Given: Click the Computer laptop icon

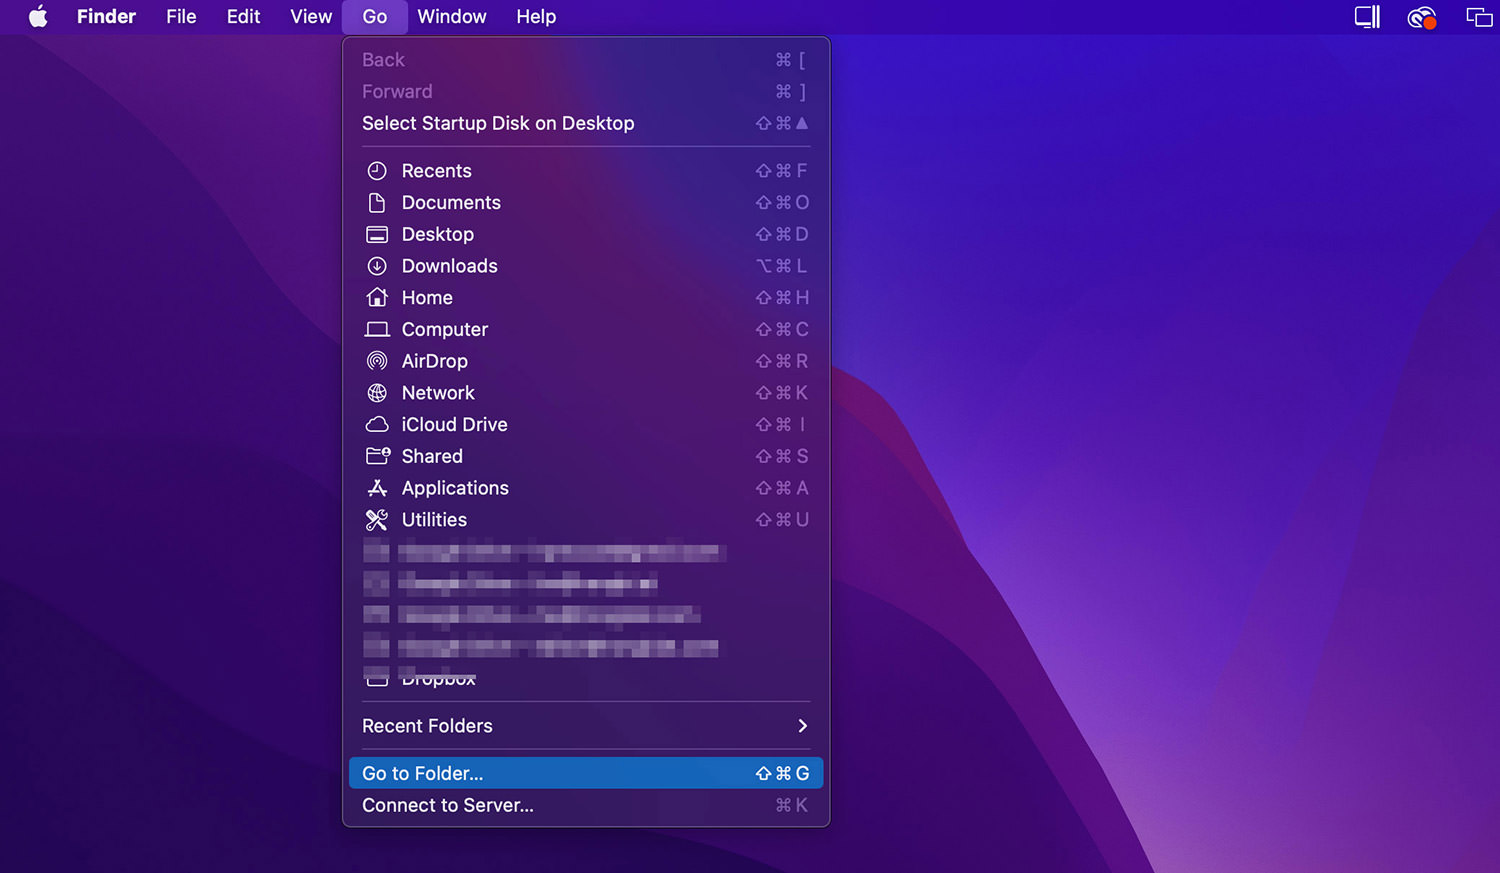Looking at the screenshot, I should [377, 329].
